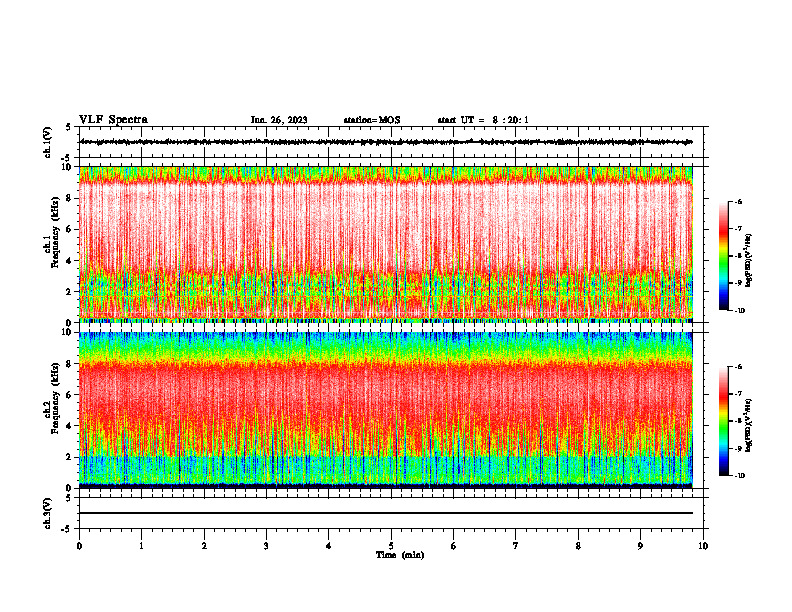
Task: Click time axis tick label 2
Action: pyautogui.click(x=204, y=546)
